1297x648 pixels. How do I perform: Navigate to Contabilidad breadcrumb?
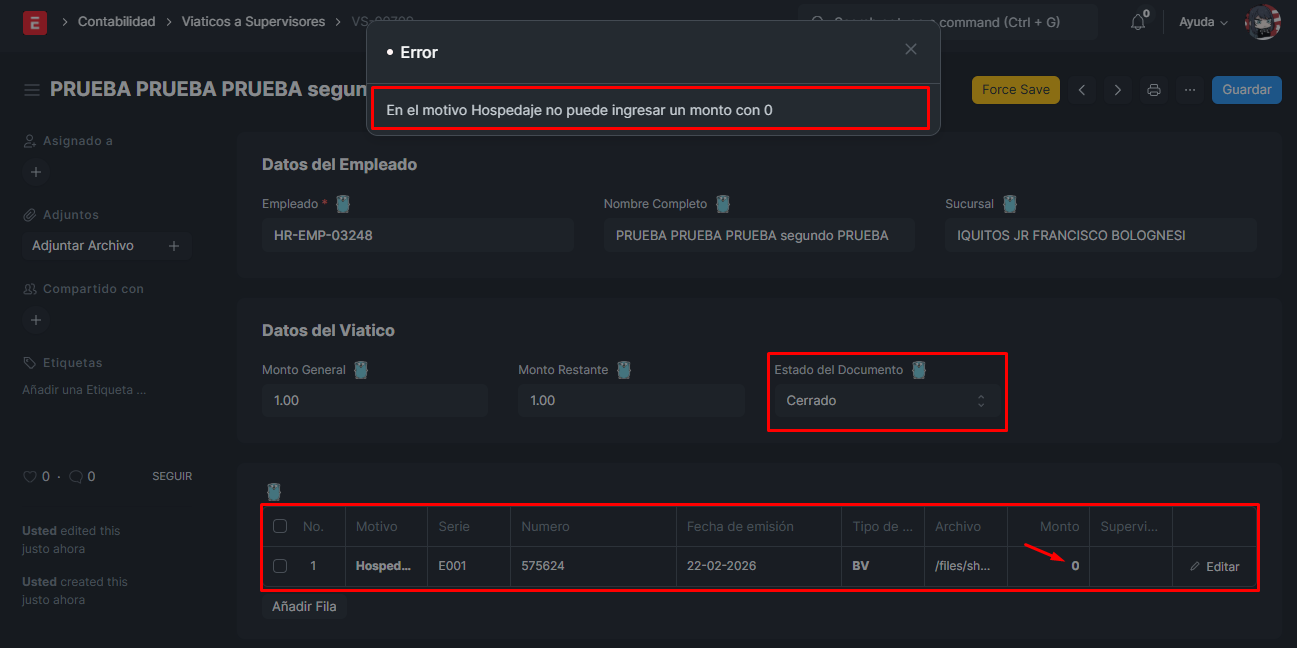[x=116, y=22]
